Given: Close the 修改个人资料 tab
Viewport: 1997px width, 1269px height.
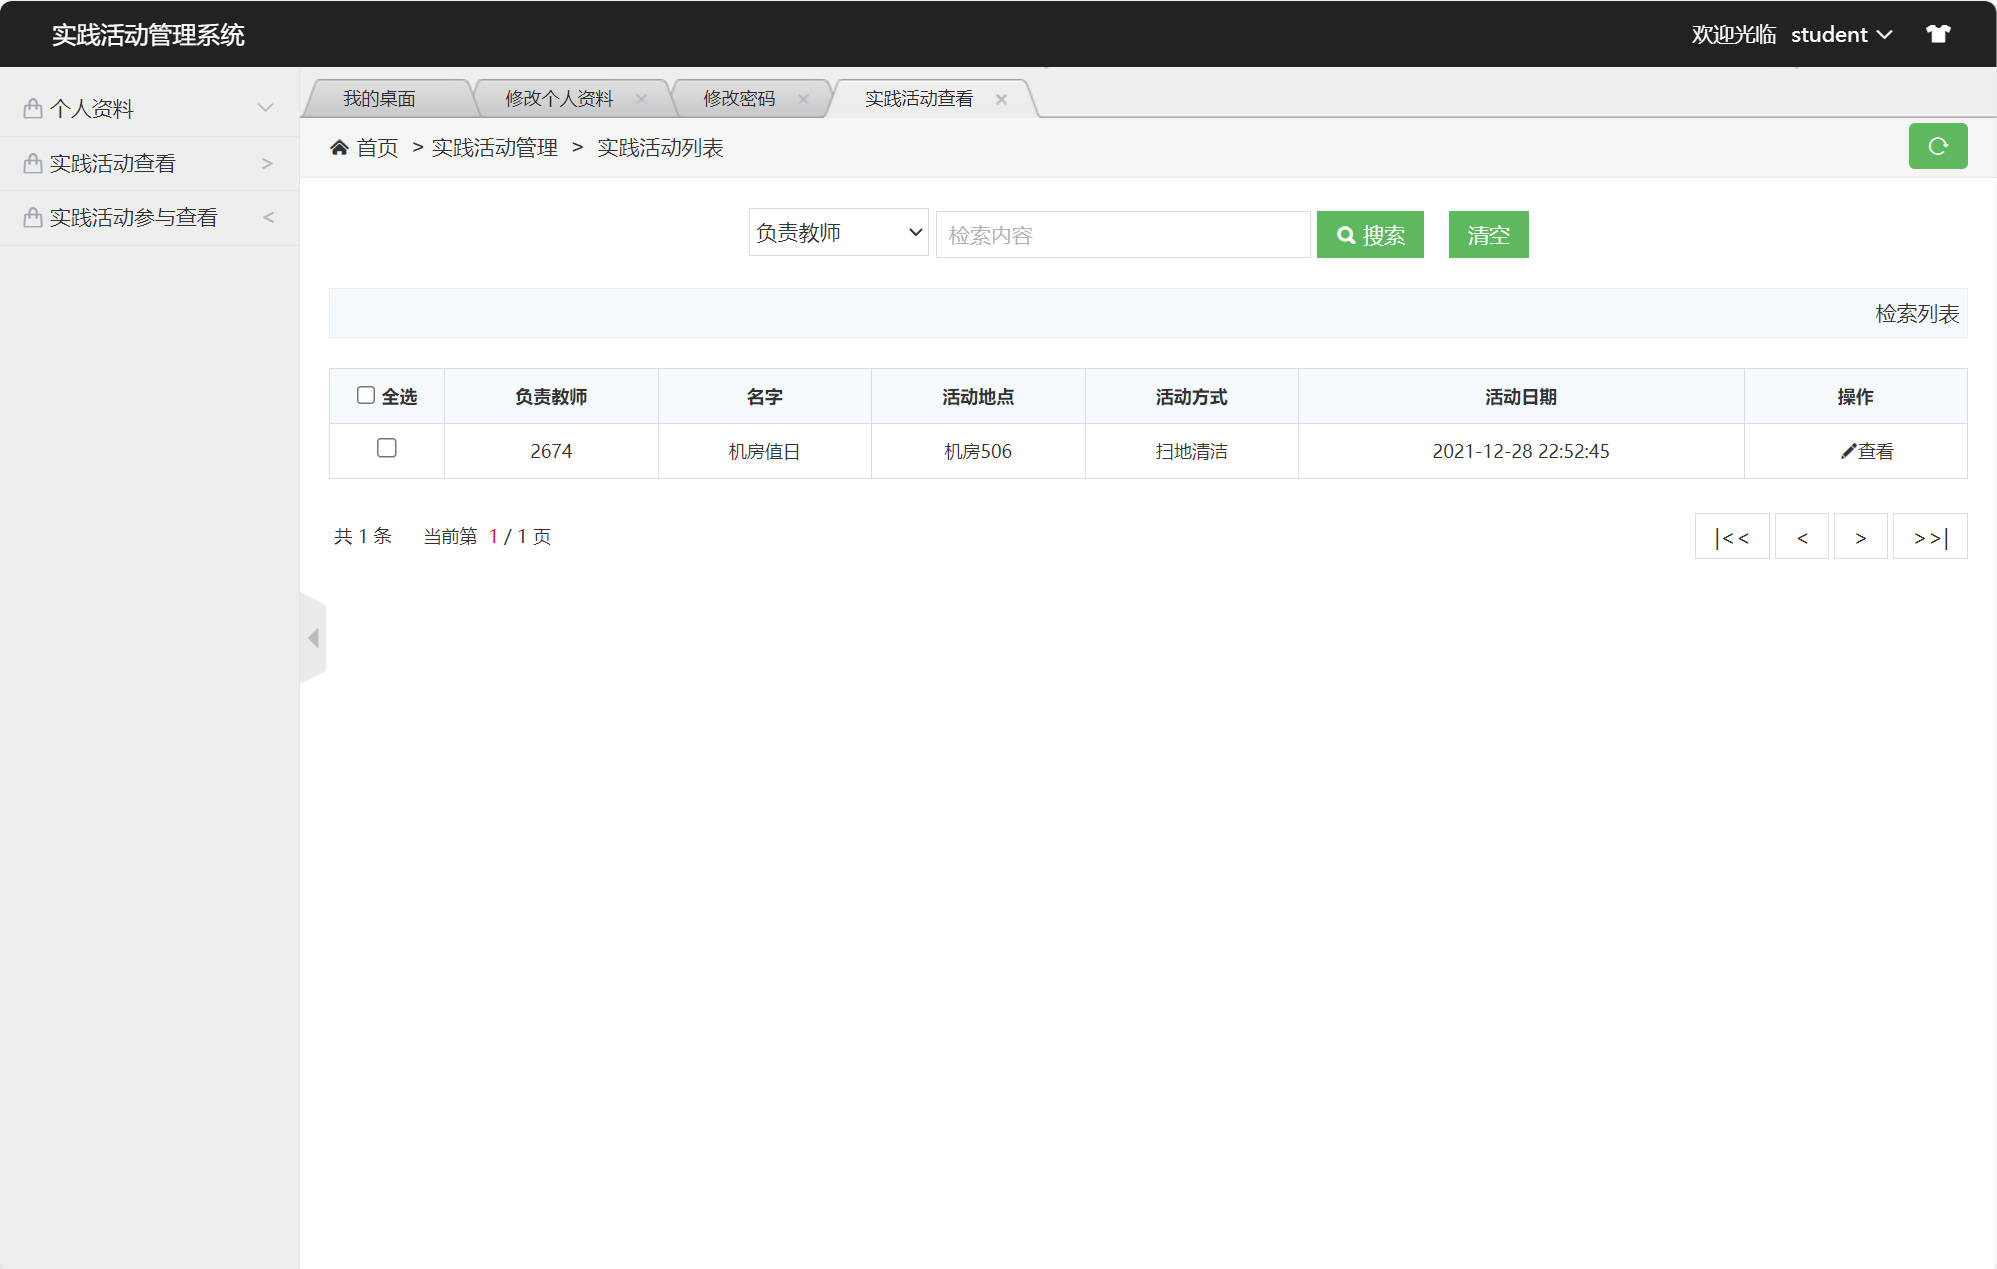Looking at the screenshot, I should point(642,98).
